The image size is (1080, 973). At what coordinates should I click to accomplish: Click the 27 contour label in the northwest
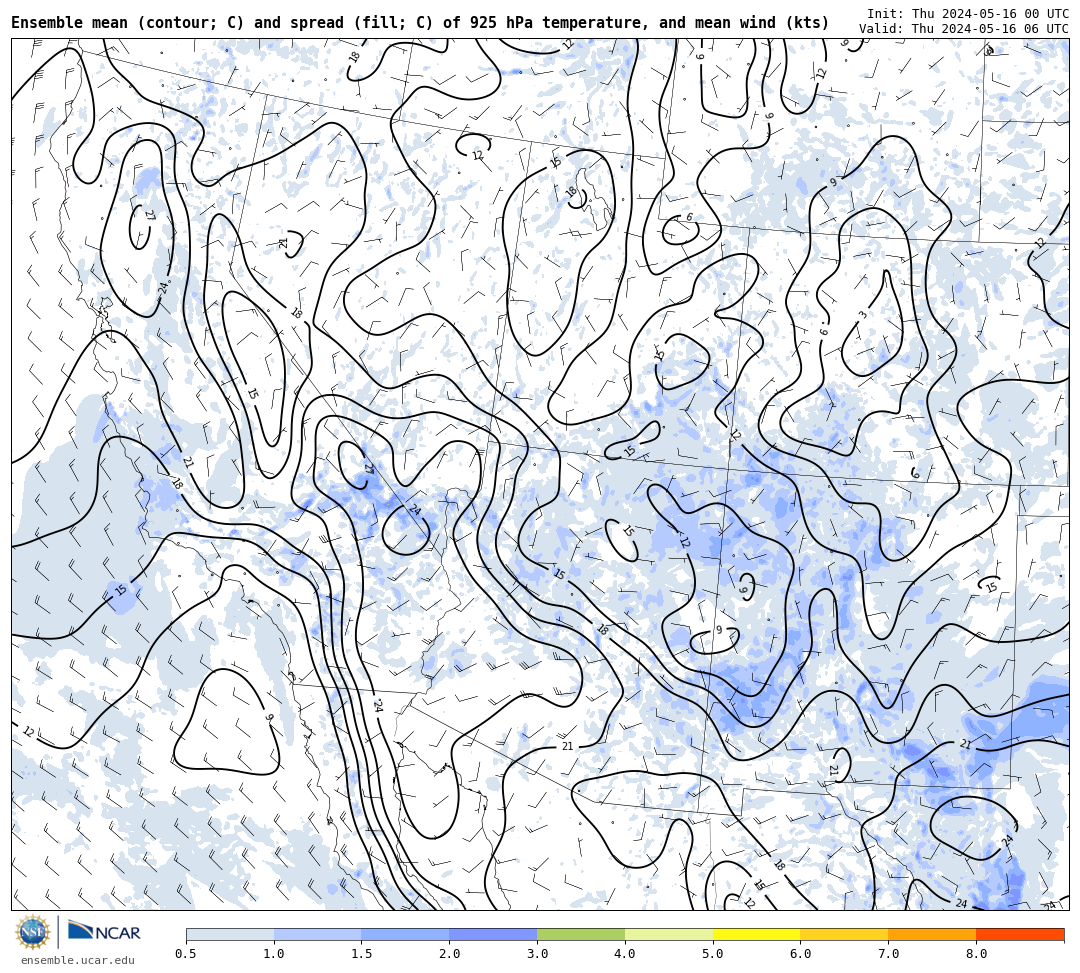pyautogui.click(x=149, y=216)
